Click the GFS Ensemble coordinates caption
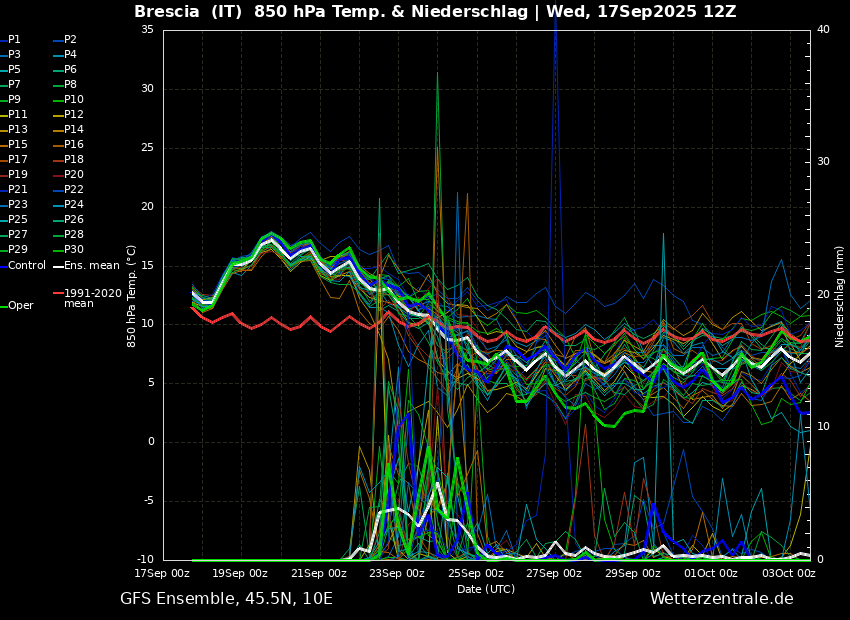 (226, 599)
